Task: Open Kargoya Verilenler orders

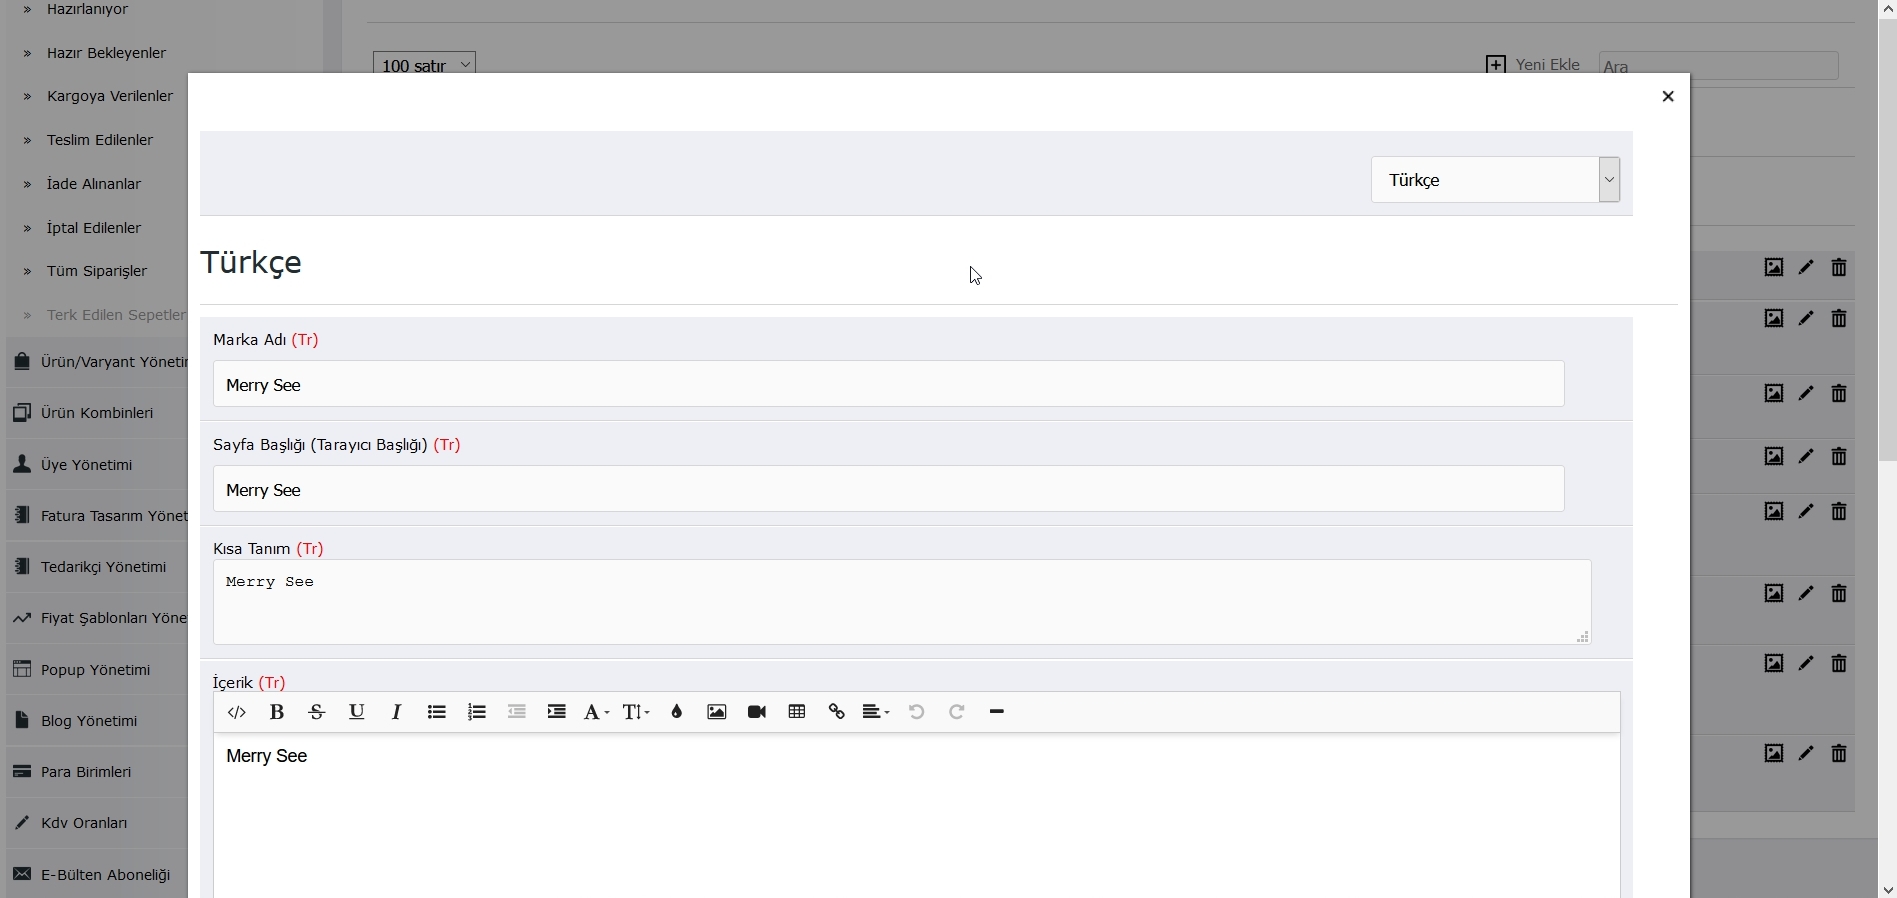Action: pyautogui.click(x=110, y=96)
